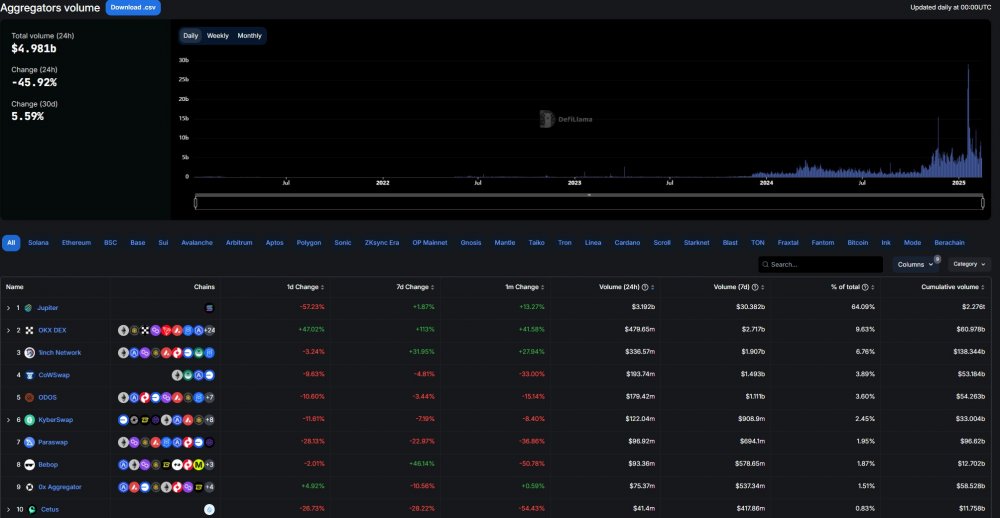The height and width of the screenshot is (518, 1000).
Task: Click left handle of chart range slider
Action: 196,204
